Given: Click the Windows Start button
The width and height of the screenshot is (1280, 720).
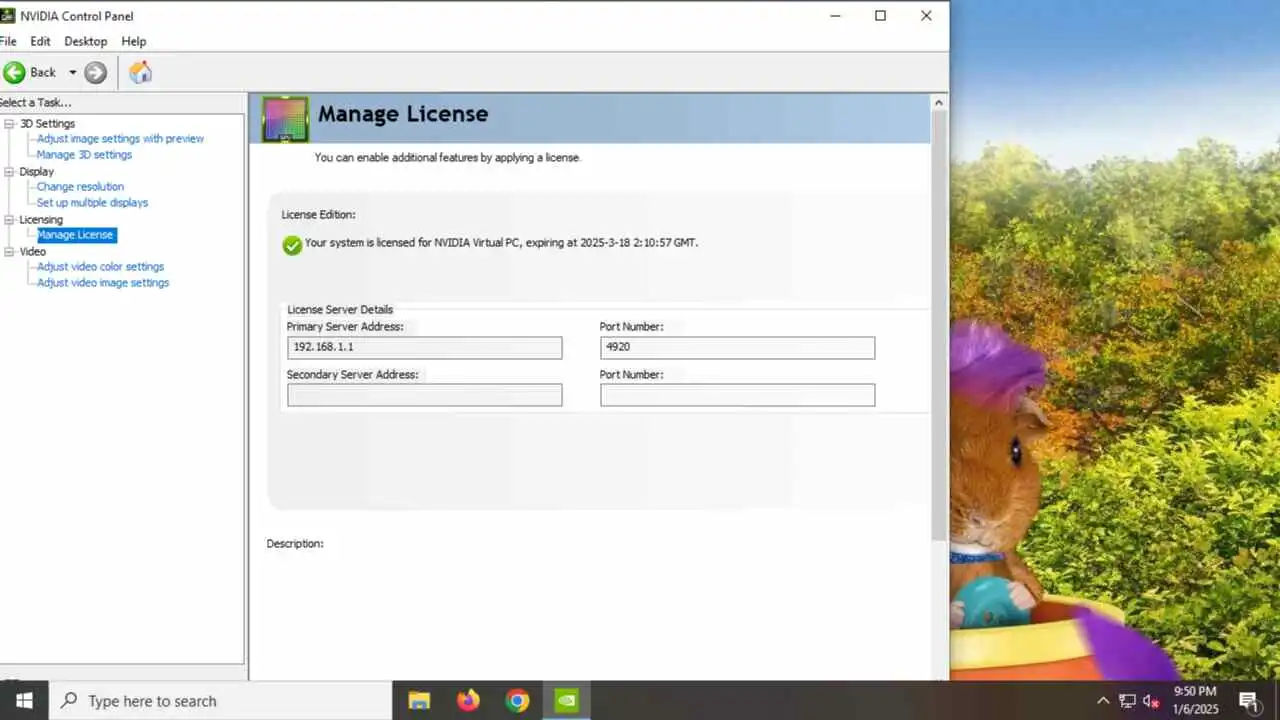Looking at the screenshot, I should 24,700.
